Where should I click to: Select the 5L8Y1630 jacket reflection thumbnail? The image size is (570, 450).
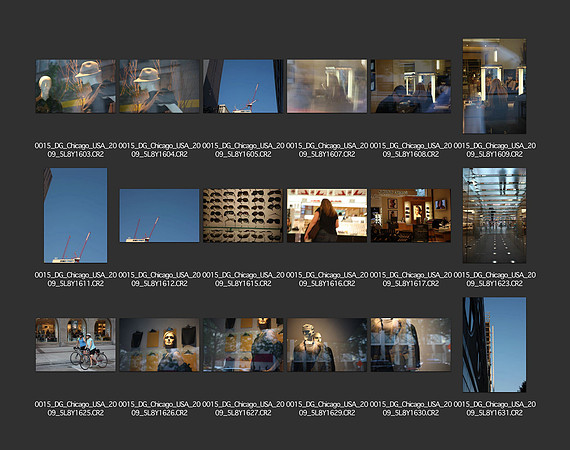pyautogui.click(x=411, y=345)
